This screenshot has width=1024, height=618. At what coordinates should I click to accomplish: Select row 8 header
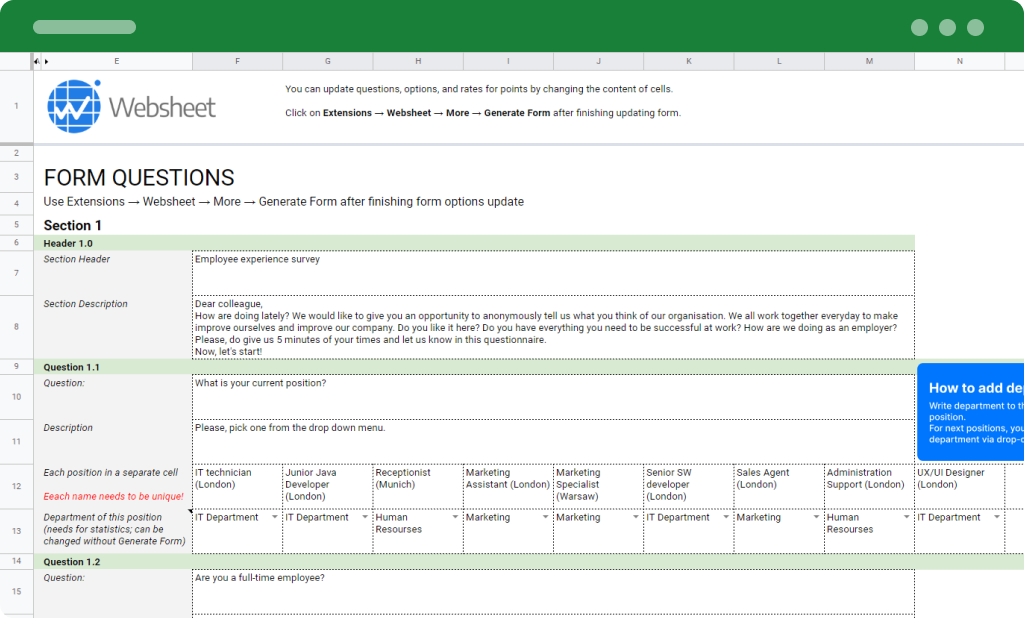click(x=16, y=327)
